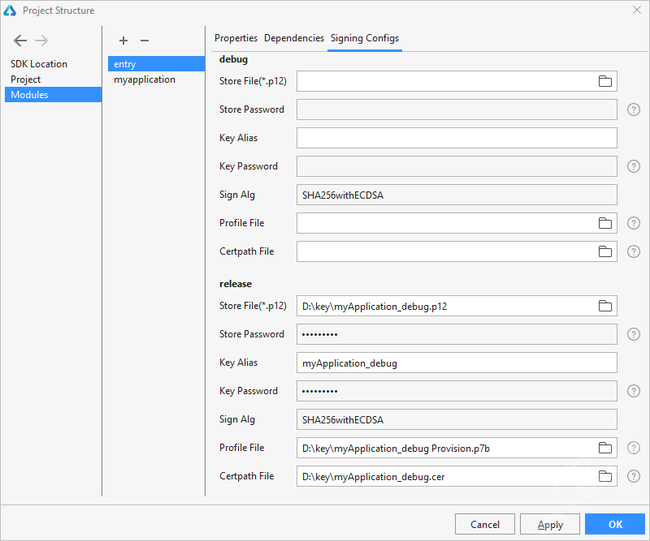The width and height of the screenshot is (650, 541).
Task: Browse for debug Profile File folder icon
Action: (x=605, y=223)
